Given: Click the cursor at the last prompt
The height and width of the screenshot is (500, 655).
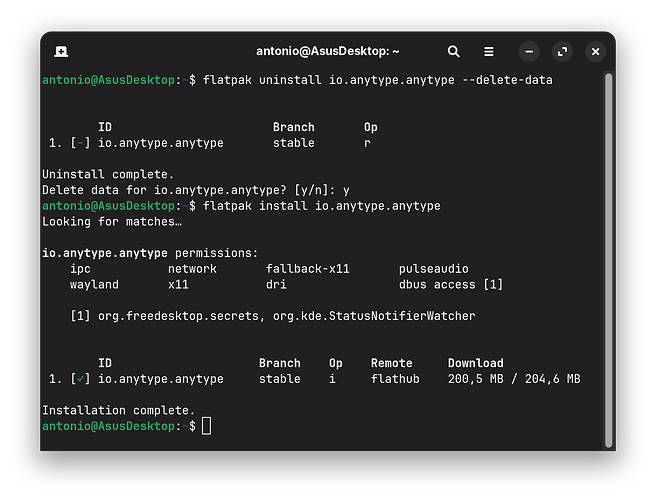Looking at the screenshot, I should [206, 426].
